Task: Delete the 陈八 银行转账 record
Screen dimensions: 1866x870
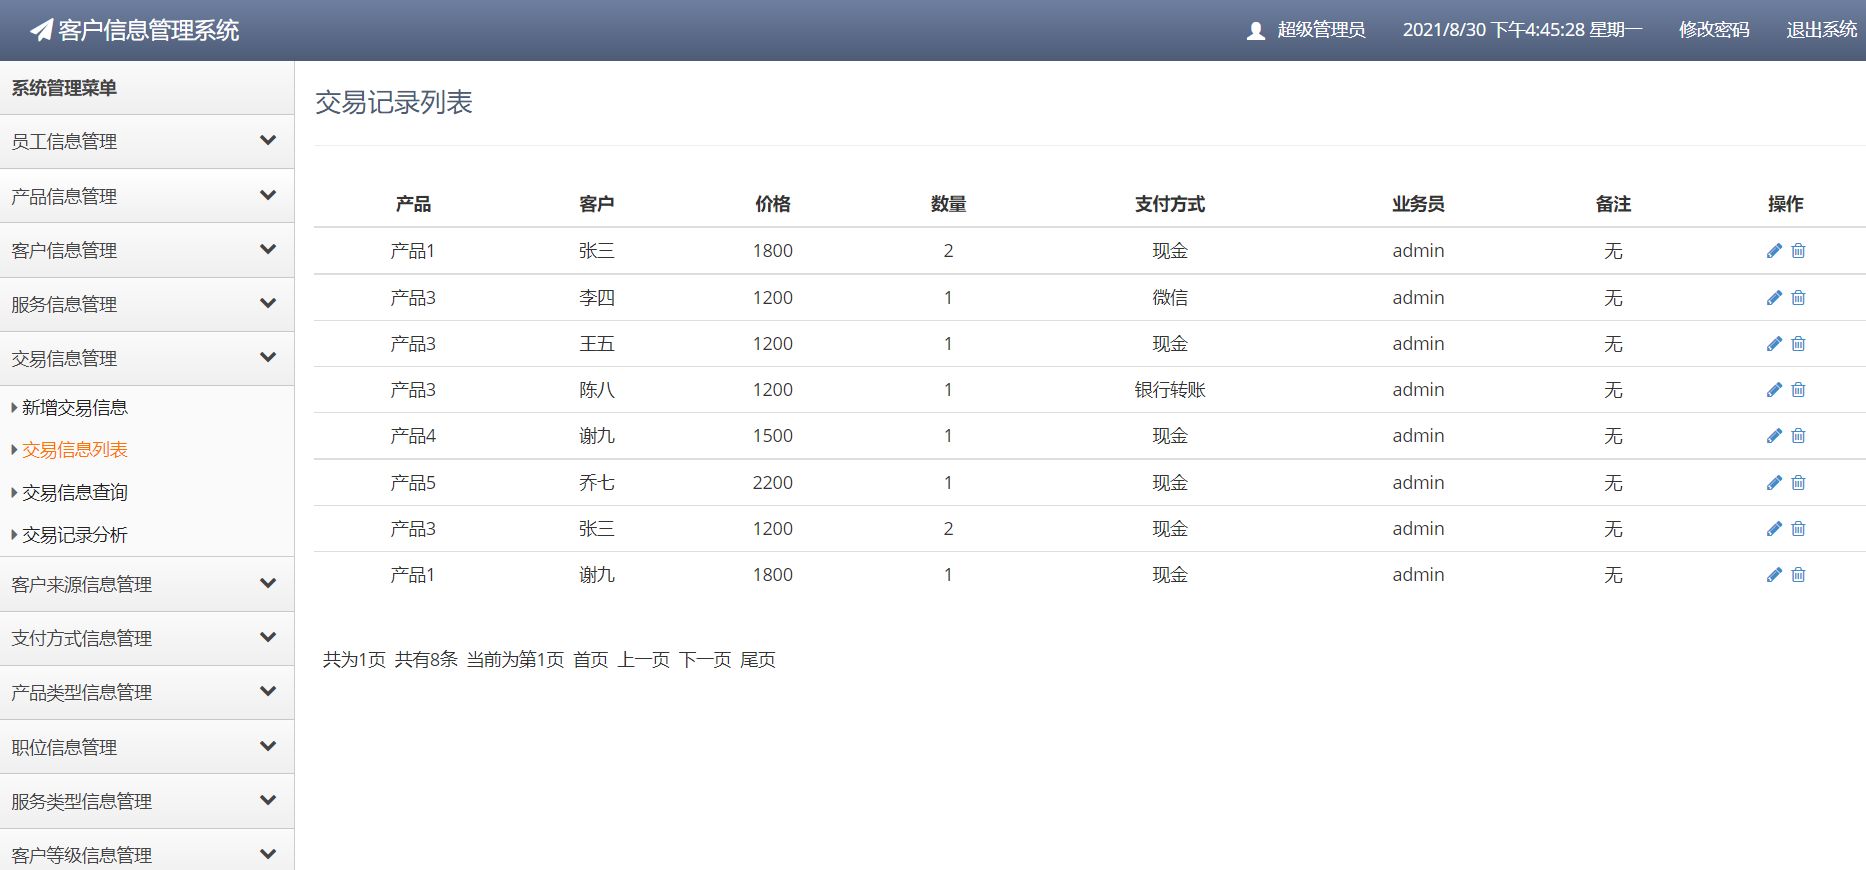Action: 1798,390
